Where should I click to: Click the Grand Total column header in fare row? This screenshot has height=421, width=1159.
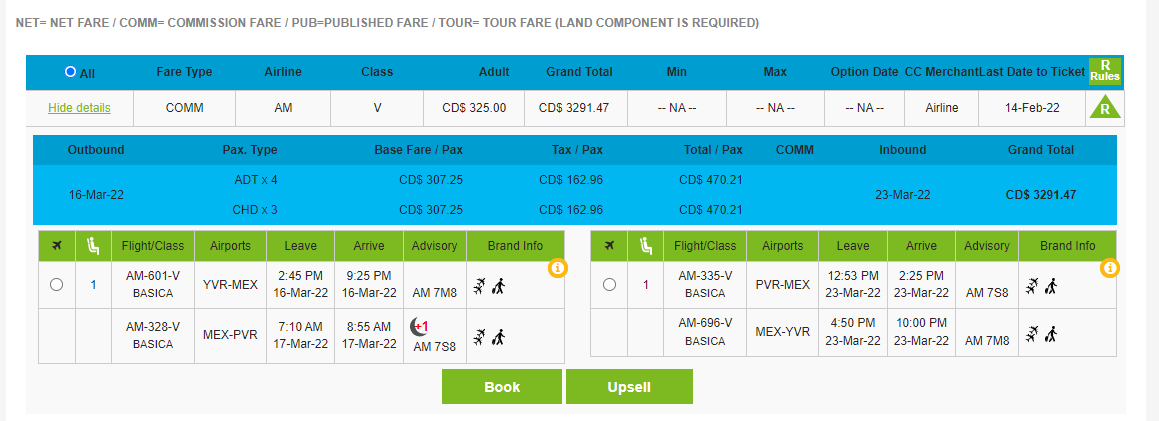coord(579,72)
